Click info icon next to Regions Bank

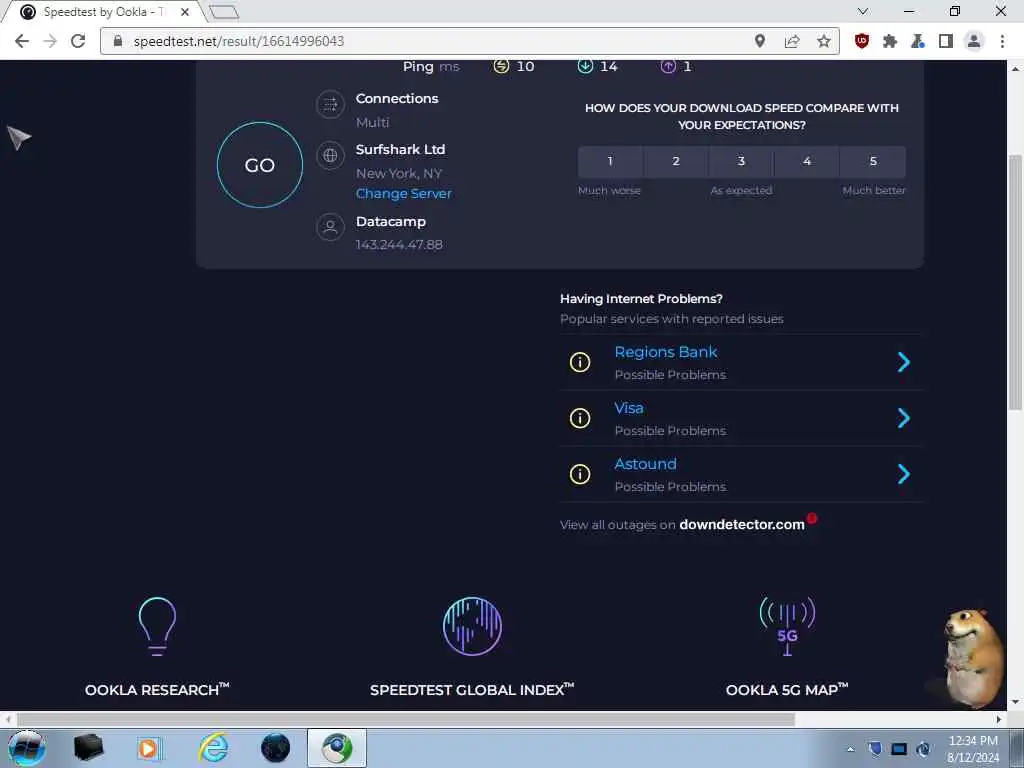click(580, 362)
